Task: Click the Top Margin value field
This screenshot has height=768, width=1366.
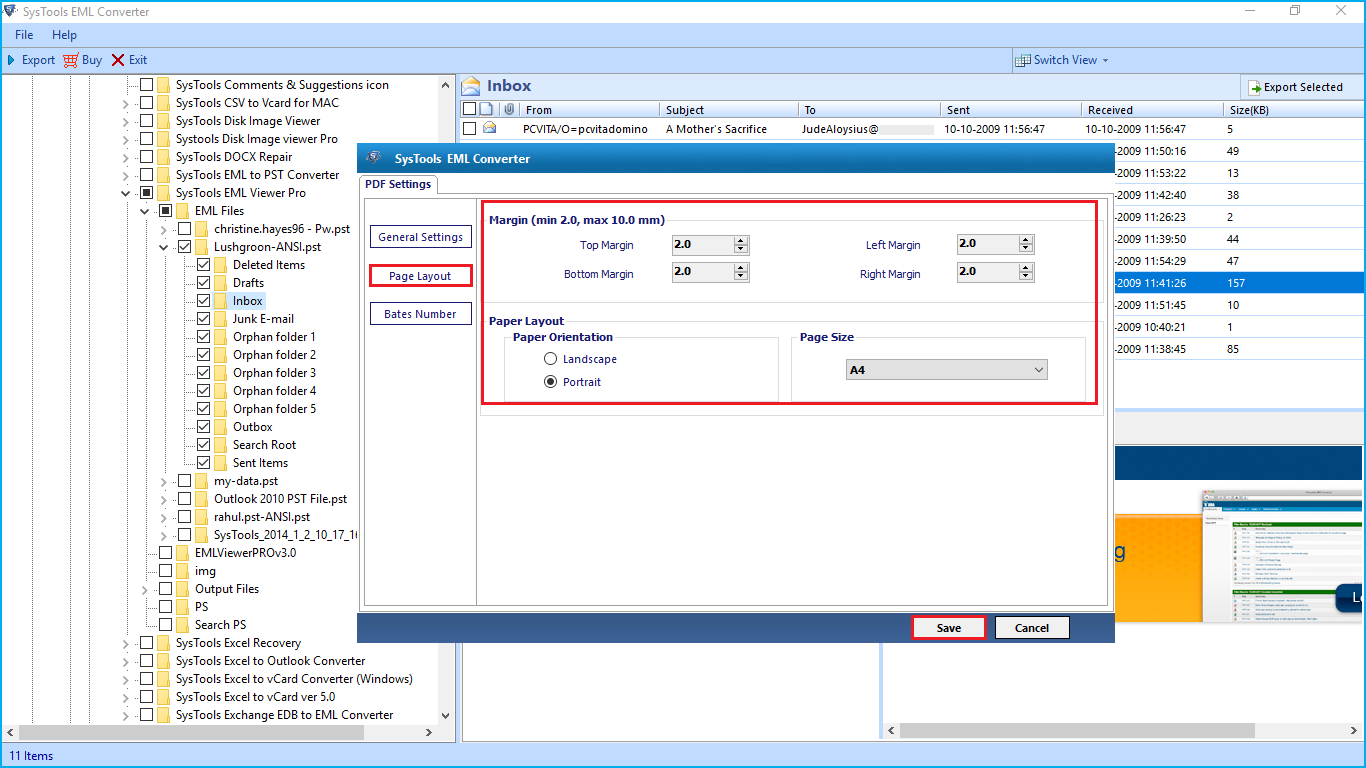Action: [x=702, y=244]
